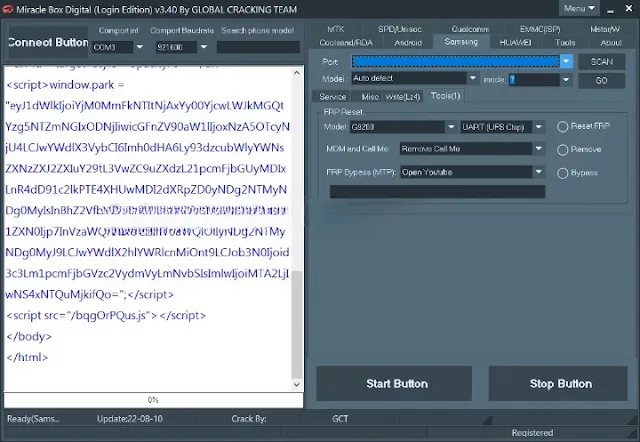Image resolution: width=640 pixels, height=442 pixels.
Task: Switch to the SPD/Unisoc tab
Action: (x=400, y=29)
